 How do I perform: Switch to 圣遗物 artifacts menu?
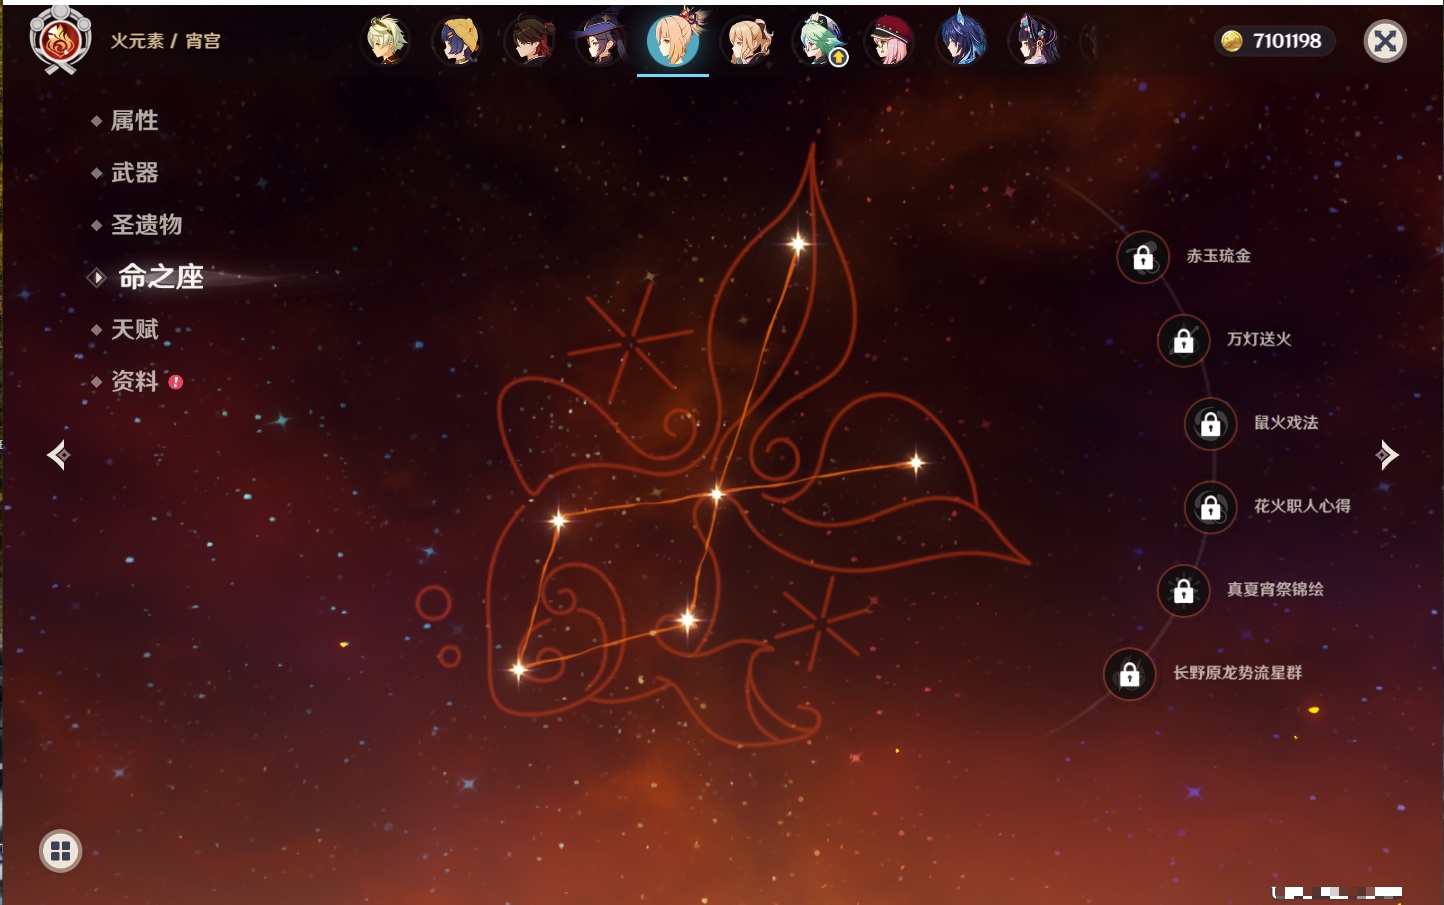(x=146, y=225)
